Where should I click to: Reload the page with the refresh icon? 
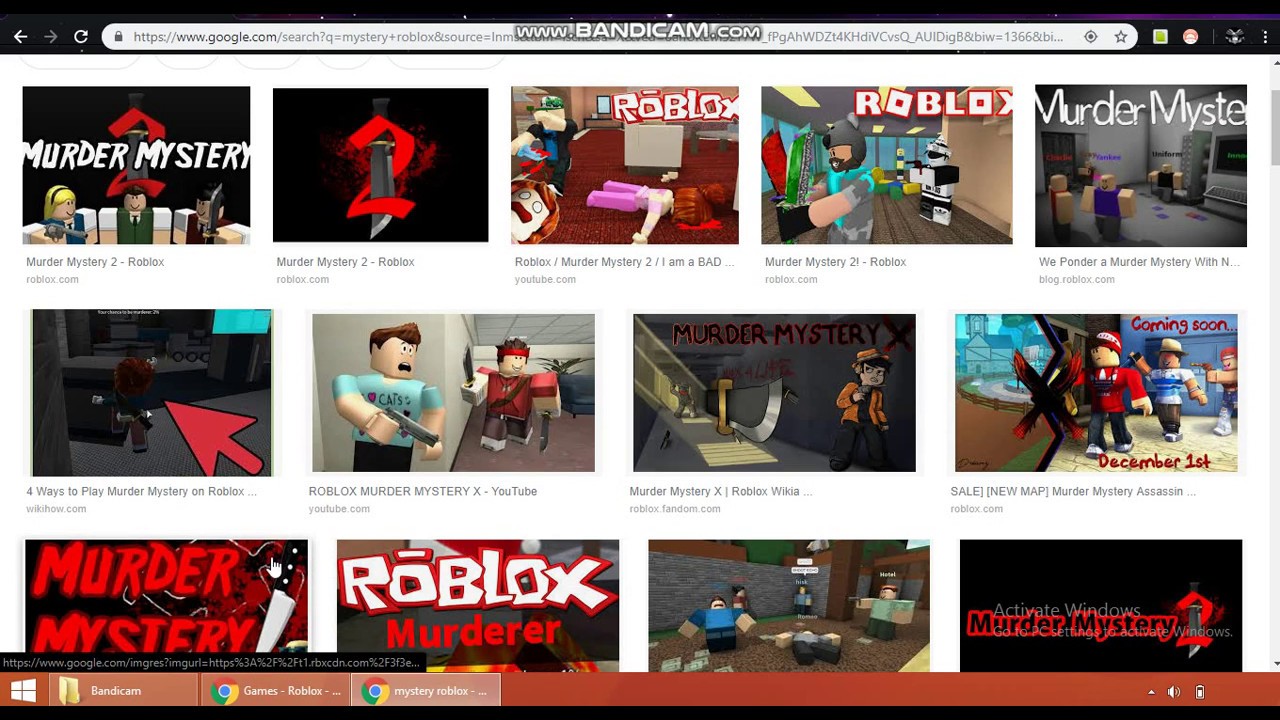click(x=81, y=37)
